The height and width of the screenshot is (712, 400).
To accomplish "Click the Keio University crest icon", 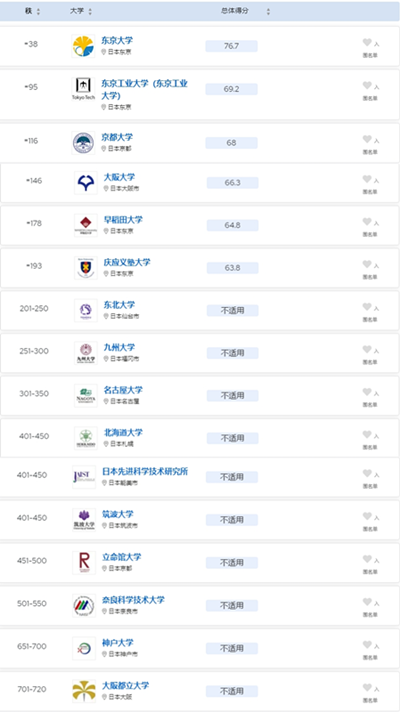I will pos(86,268).
